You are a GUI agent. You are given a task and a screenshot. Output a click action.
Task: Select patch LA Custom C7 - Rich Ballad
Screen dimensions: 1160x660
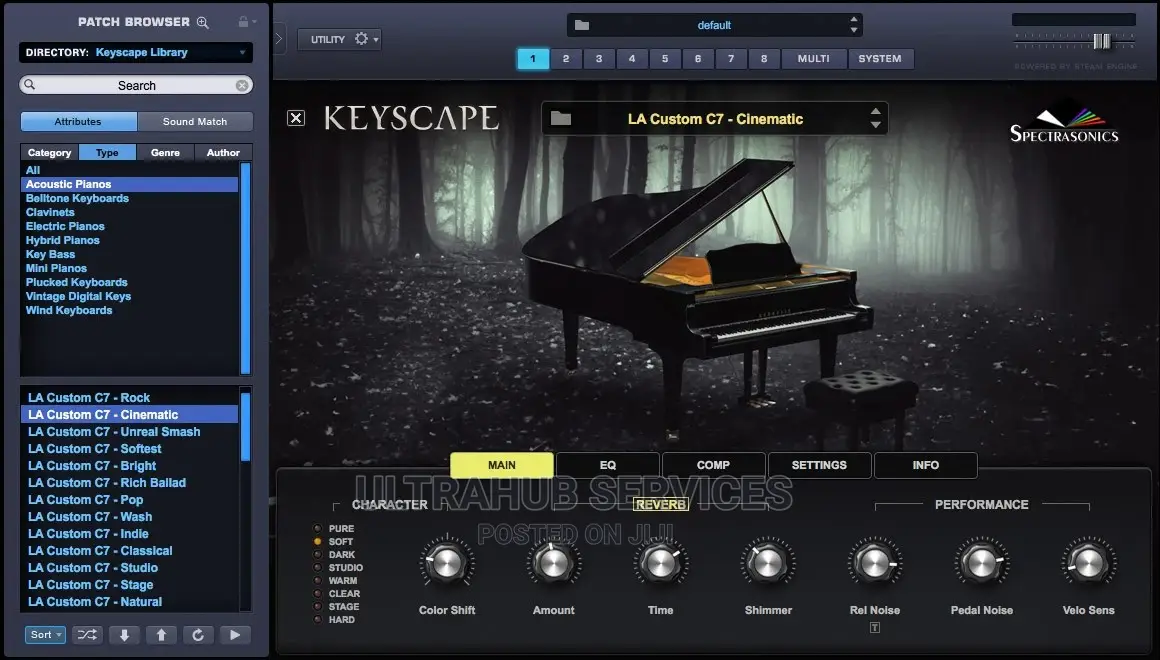tap(107, 482)
